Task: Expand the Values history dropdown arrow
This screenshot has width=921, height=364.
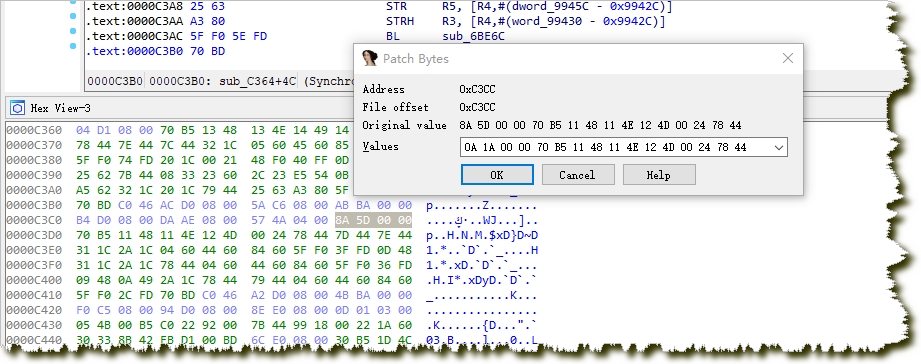Action: coord(779,147)
